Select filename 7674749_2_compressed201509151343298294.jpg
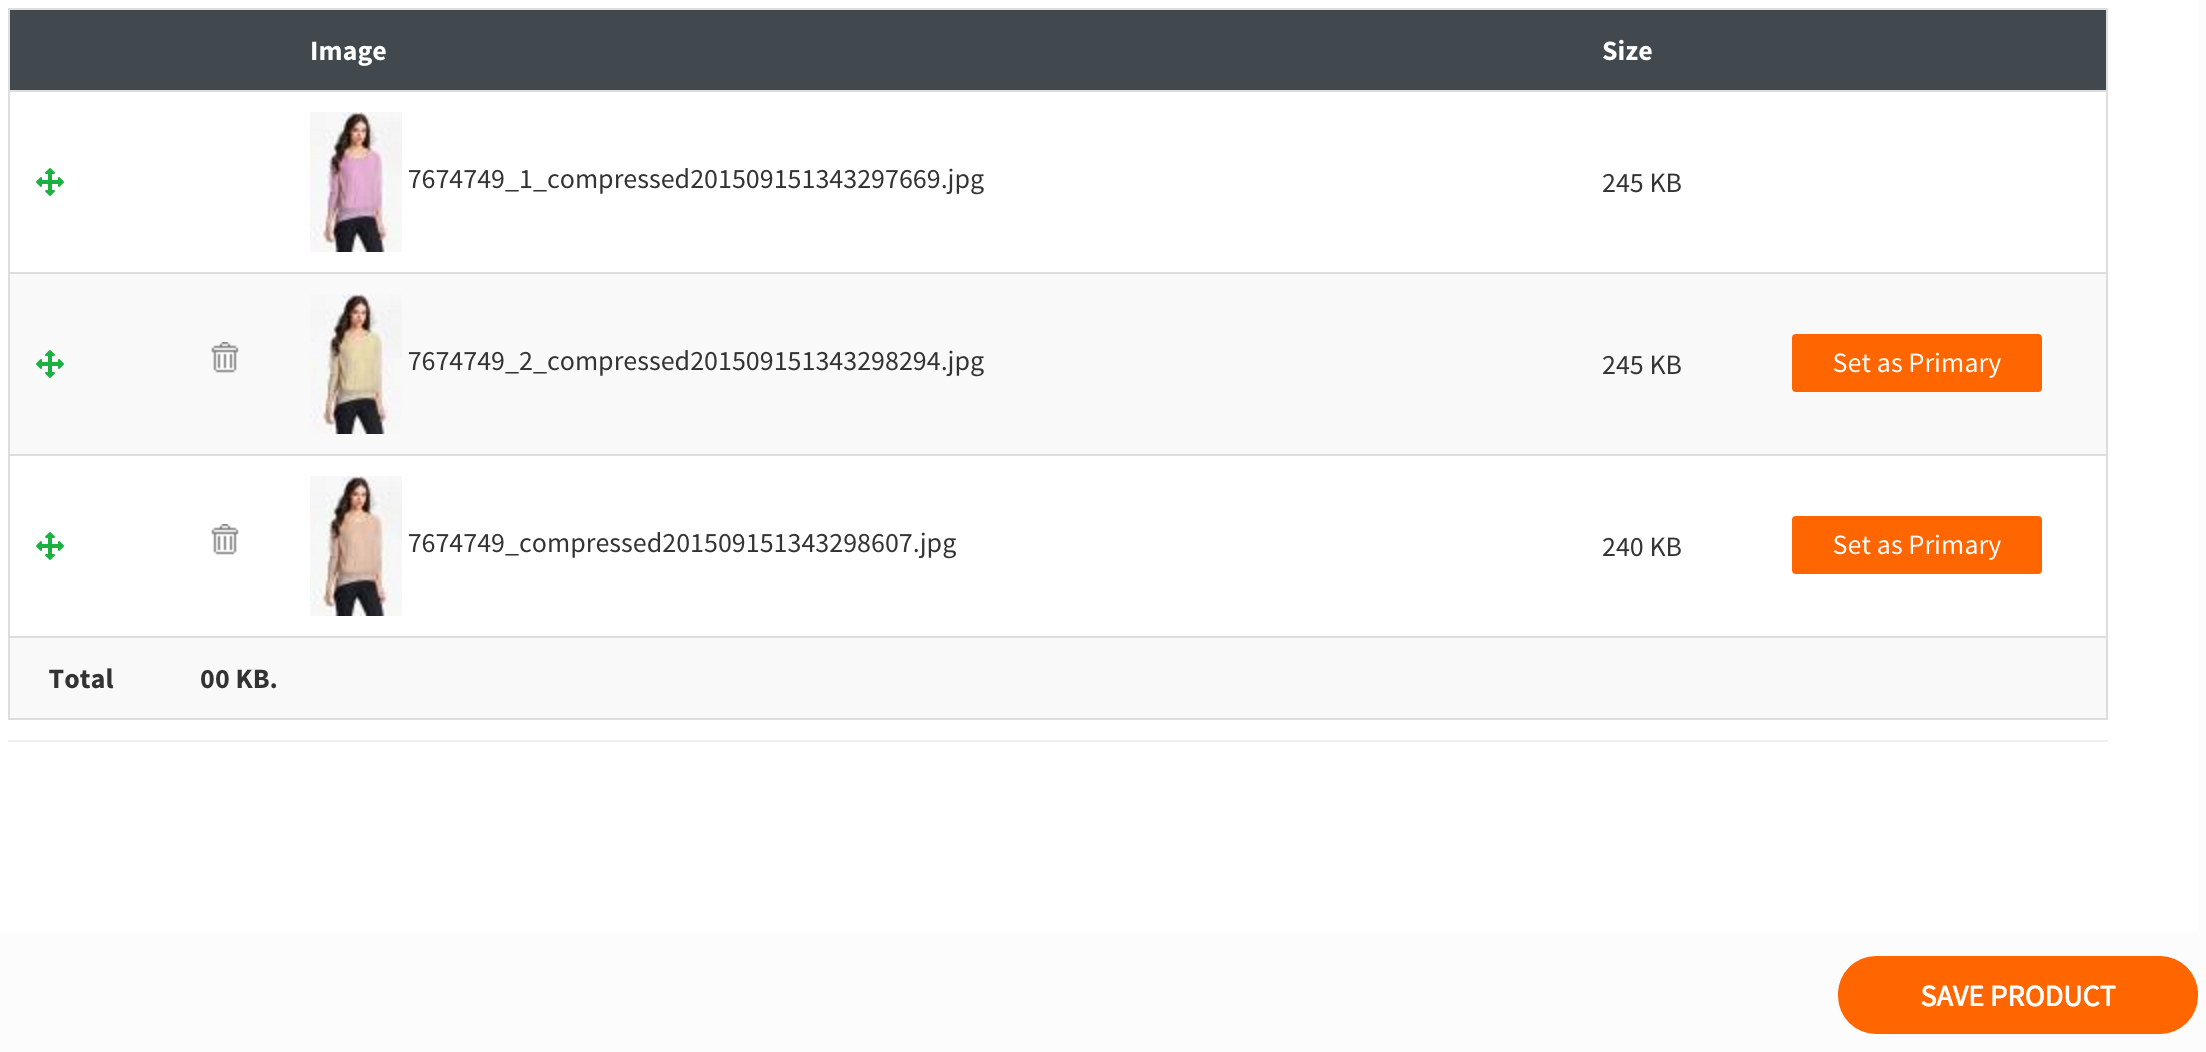Screen dimensions: 2206x1052 [696, 362]
